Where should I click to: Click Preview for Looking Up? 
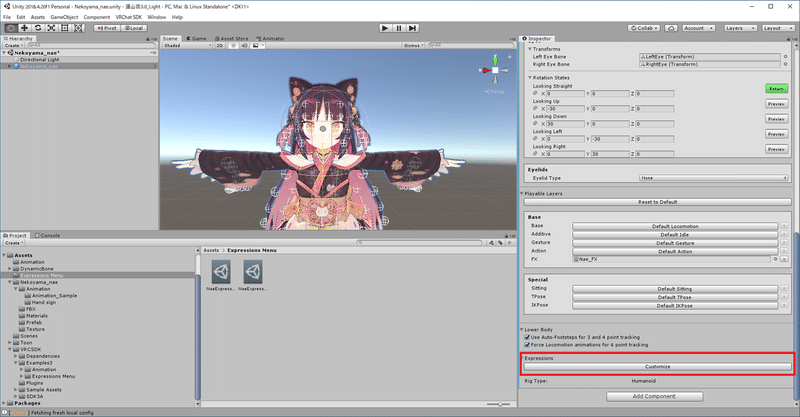click(777, 104)
